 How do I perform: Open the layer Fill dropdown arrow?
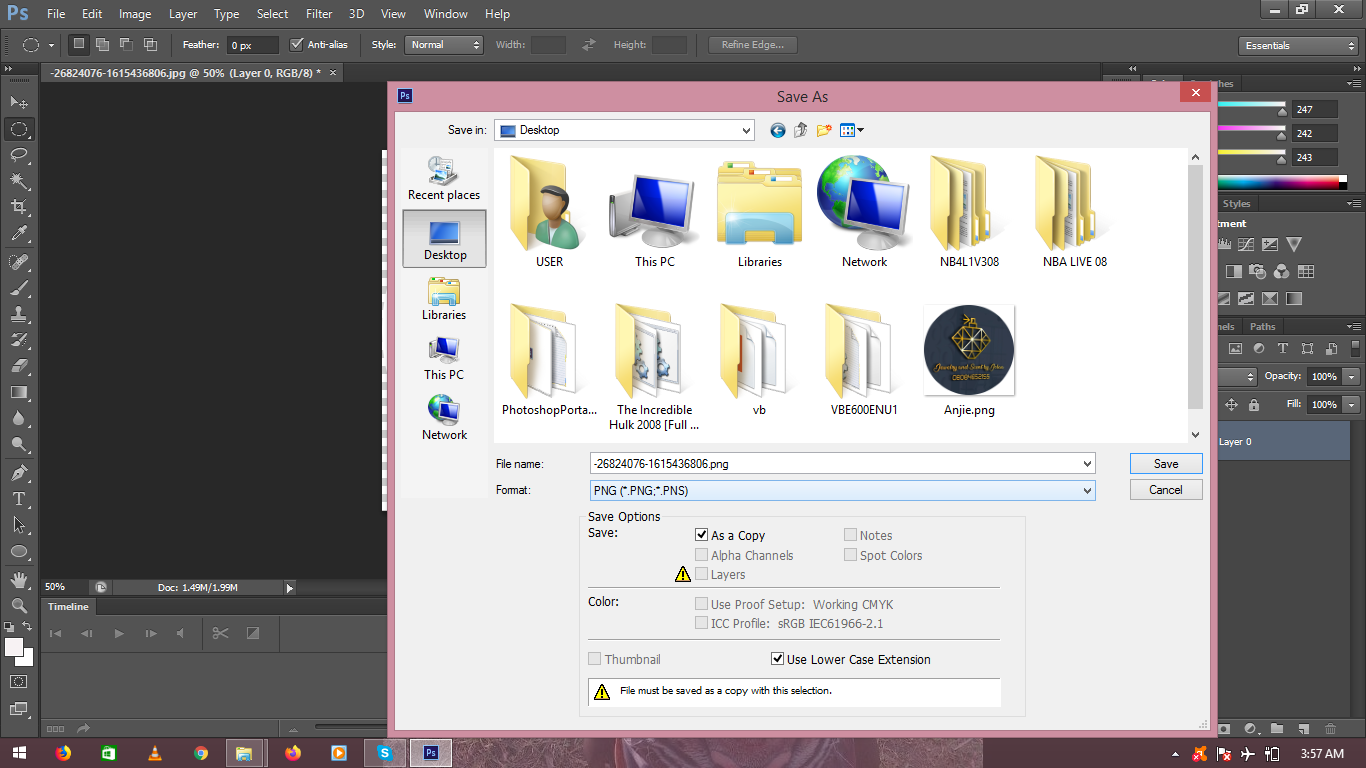coord(1352,405)
